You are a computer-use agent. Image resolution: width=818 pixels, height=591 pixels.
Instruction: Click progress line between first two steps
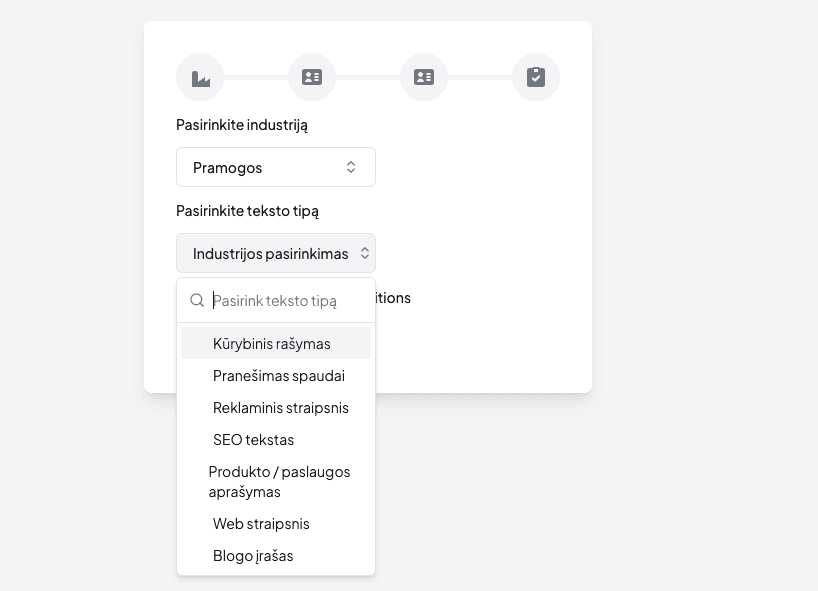(x=256, y=77)
